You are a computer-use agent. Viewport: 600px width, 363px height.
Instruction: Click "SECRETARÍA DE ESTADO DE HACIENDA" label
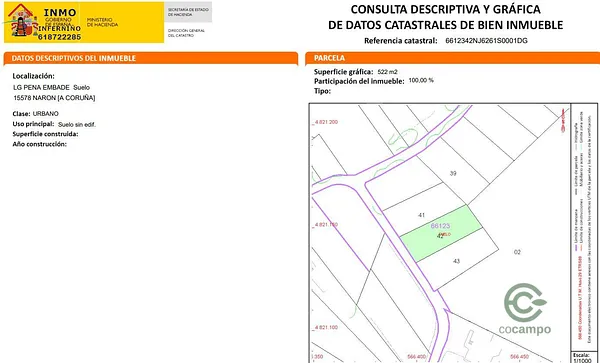188,11
